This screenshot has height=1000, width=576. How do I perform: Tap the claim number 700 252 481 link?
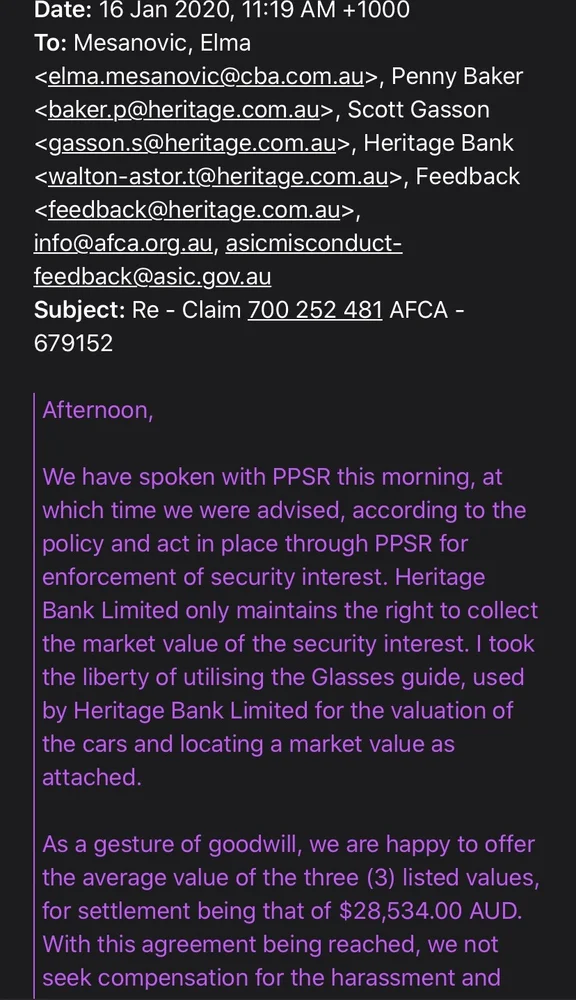(x=315, y=310)
